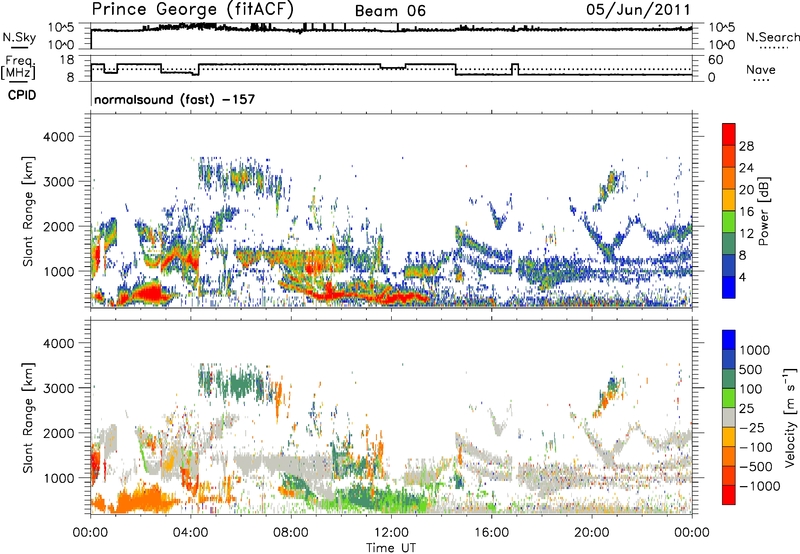
Task: Click the '12:00' time tick label
Action: (x=391, y=533)
